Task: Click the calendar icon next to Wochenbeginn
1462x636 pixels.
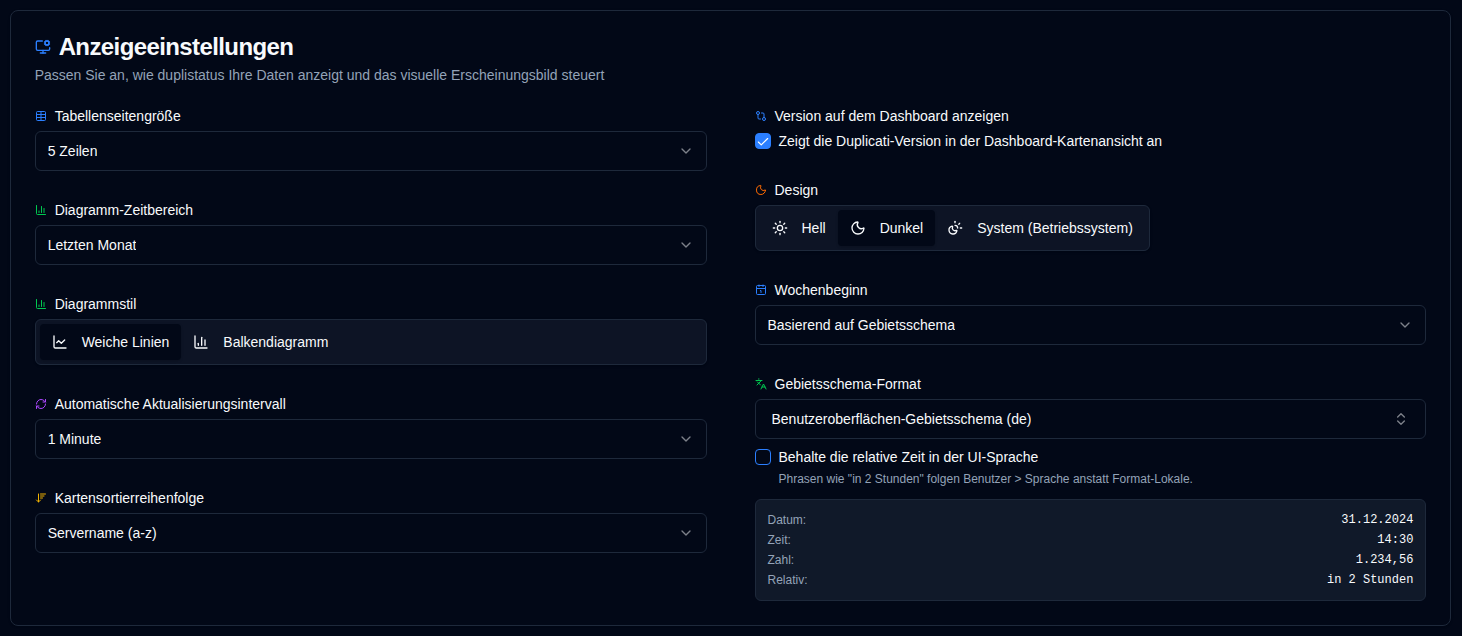Action: [761, 290]
